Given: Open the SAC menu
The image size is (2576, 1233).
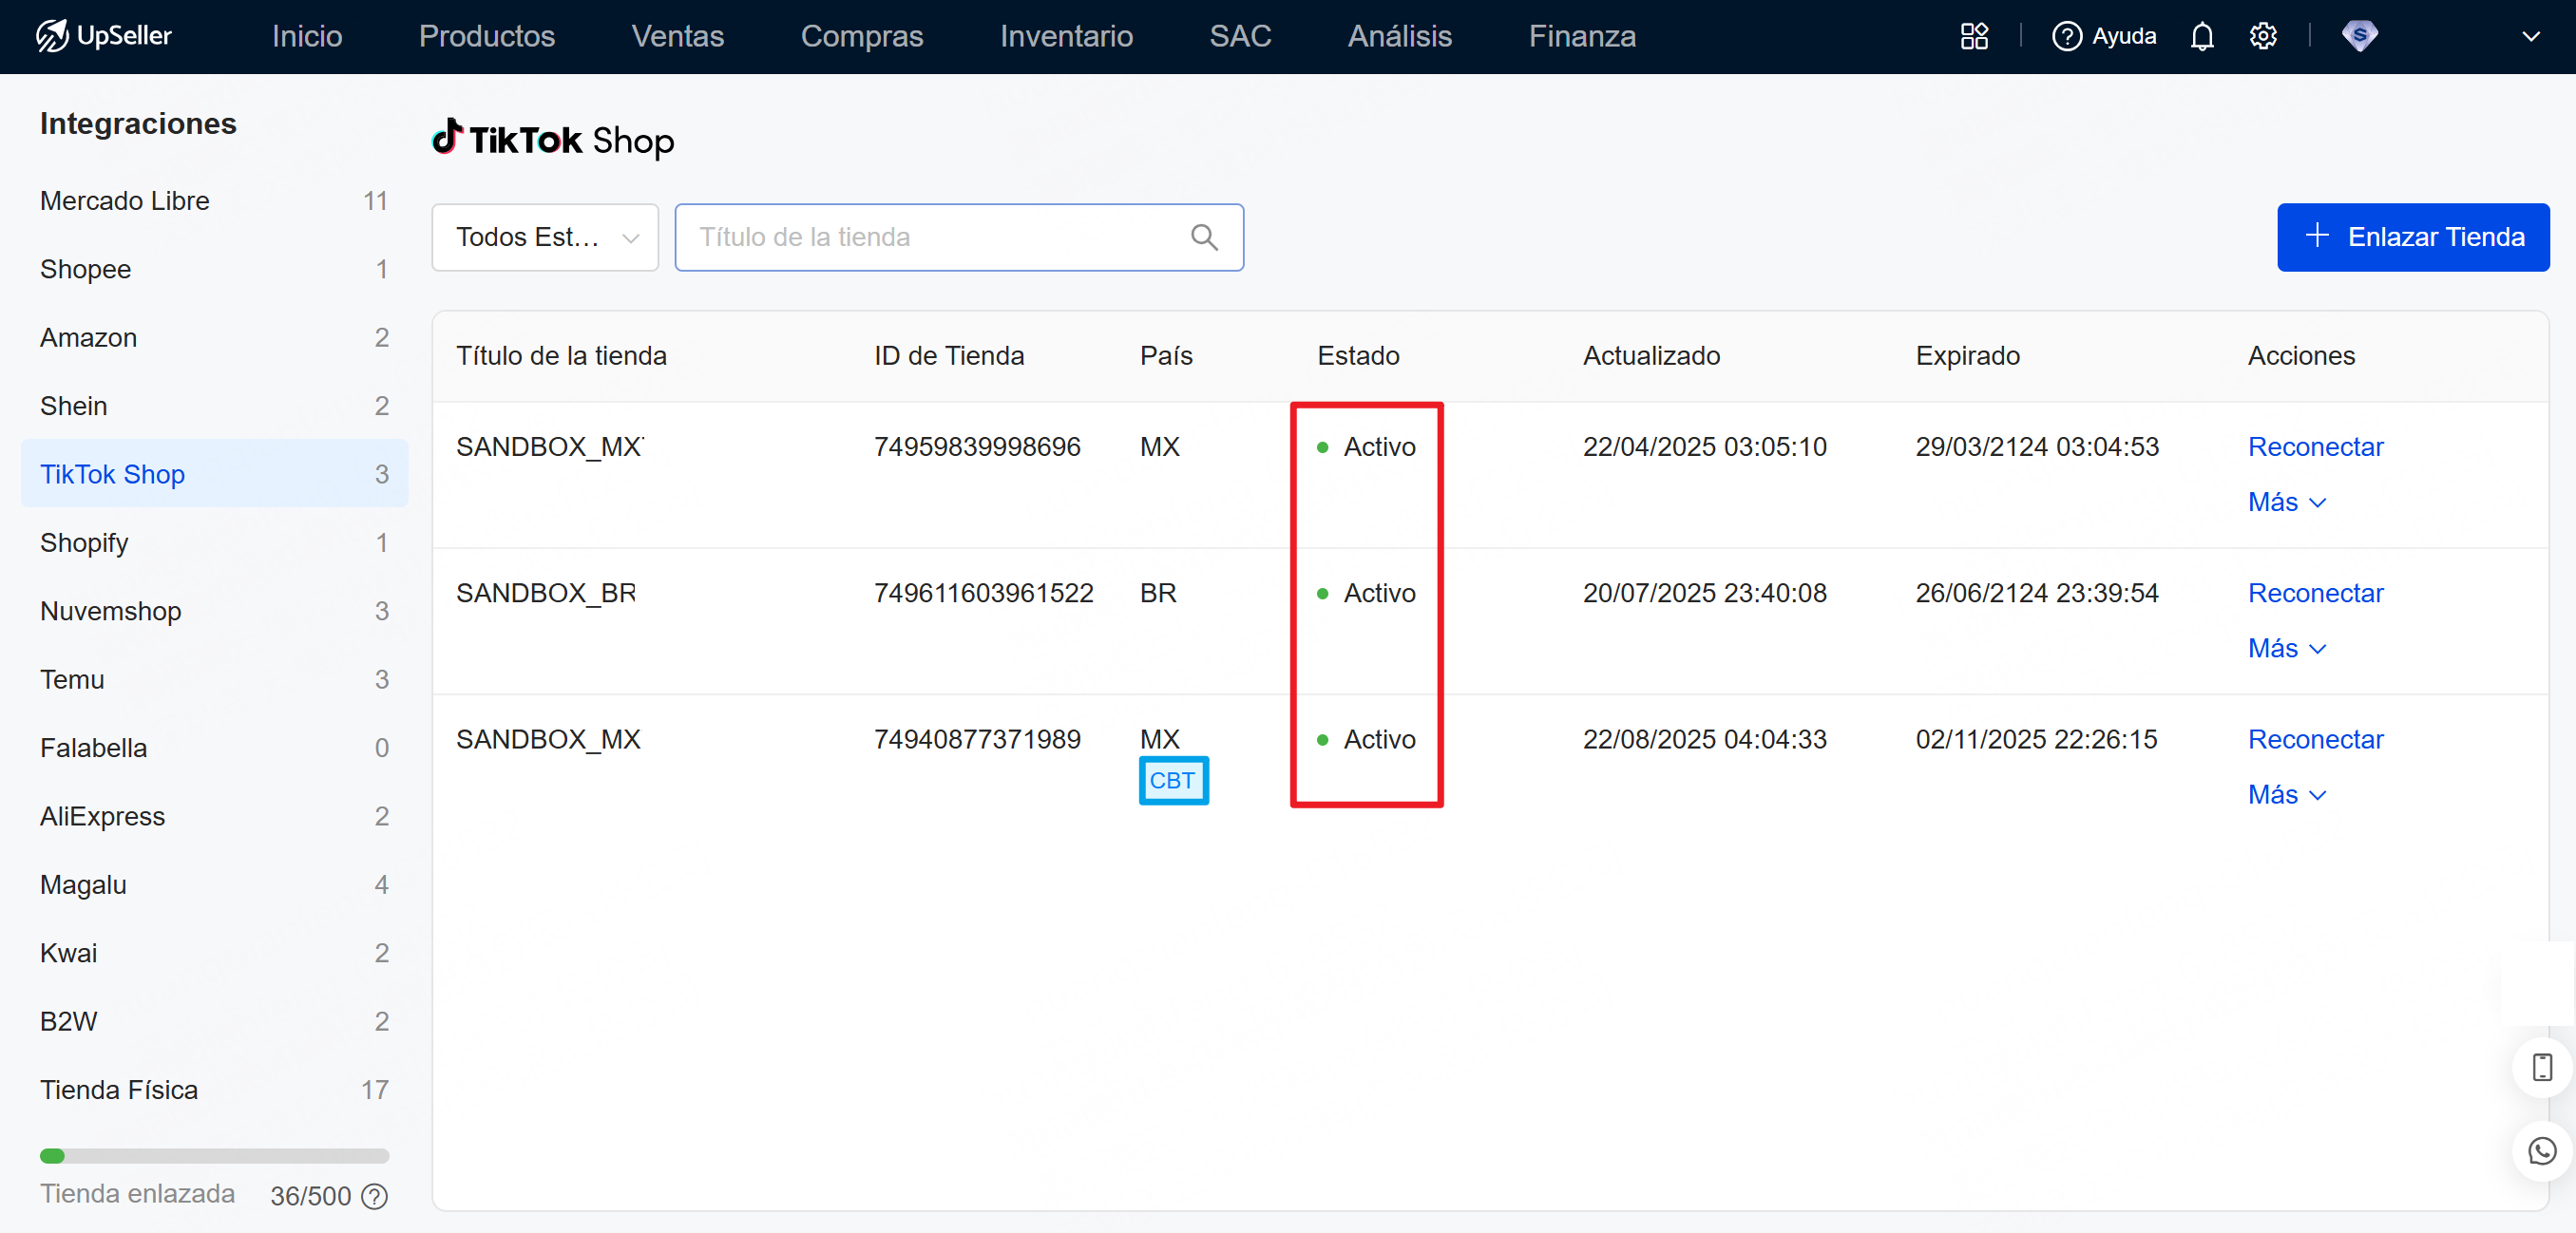Looking at the screenshot, I should pos(1240,36).
